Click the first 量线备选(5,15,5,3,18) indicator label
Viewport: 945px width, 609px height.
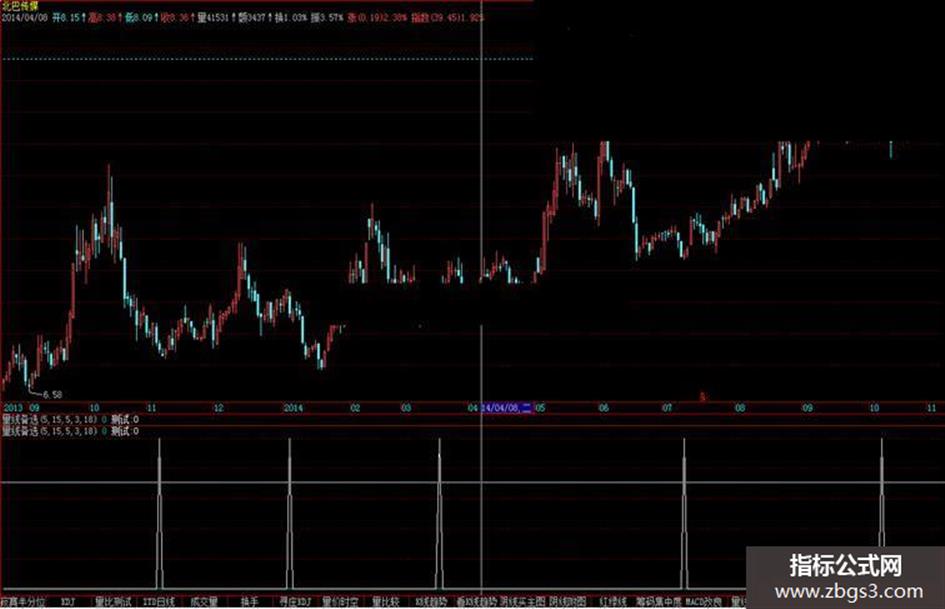click(50, 420)
